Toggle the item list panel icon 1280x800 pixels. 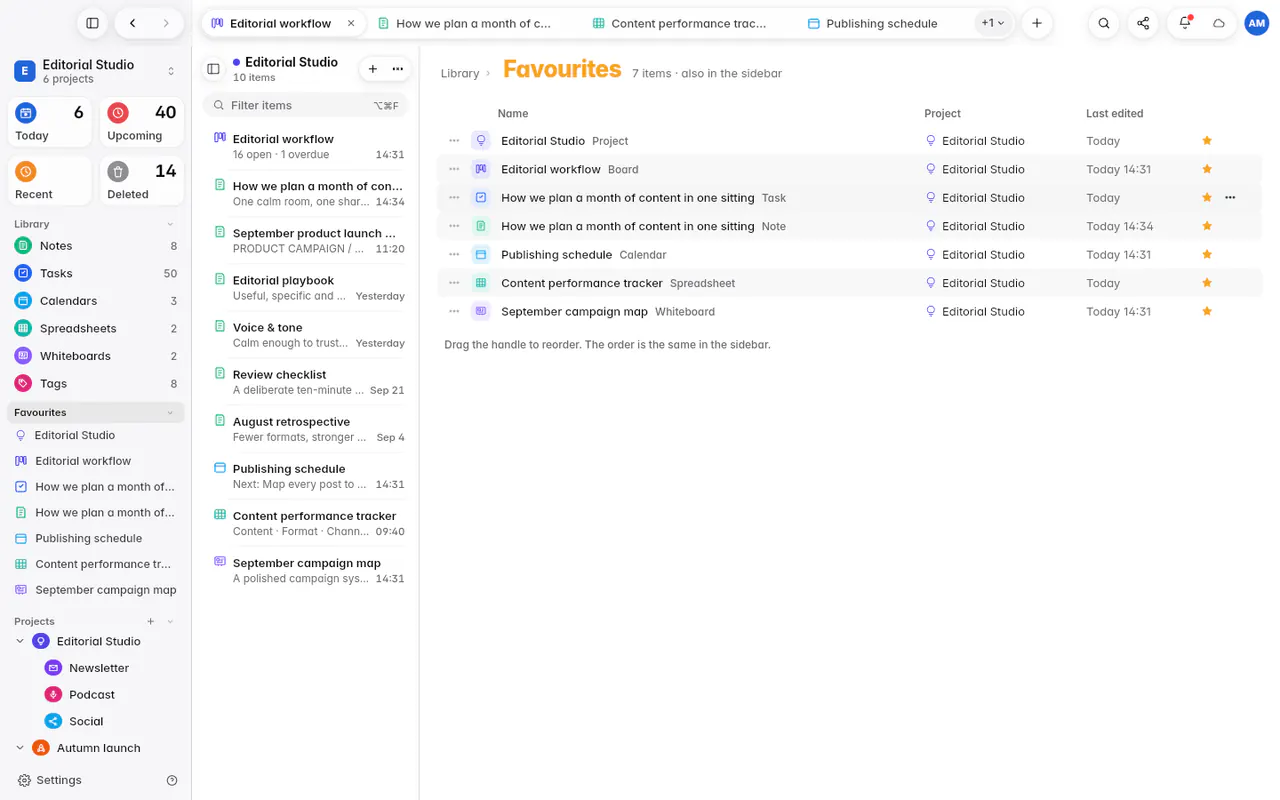tap(213, 69)
